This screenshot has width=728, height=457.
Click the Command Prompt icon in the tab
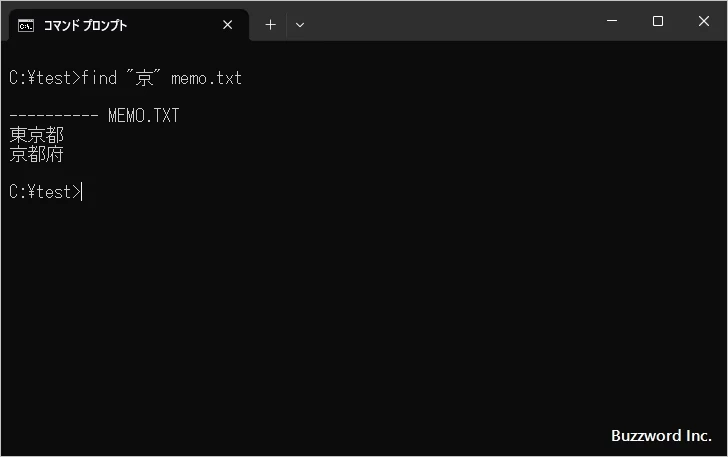pos(26,25)
